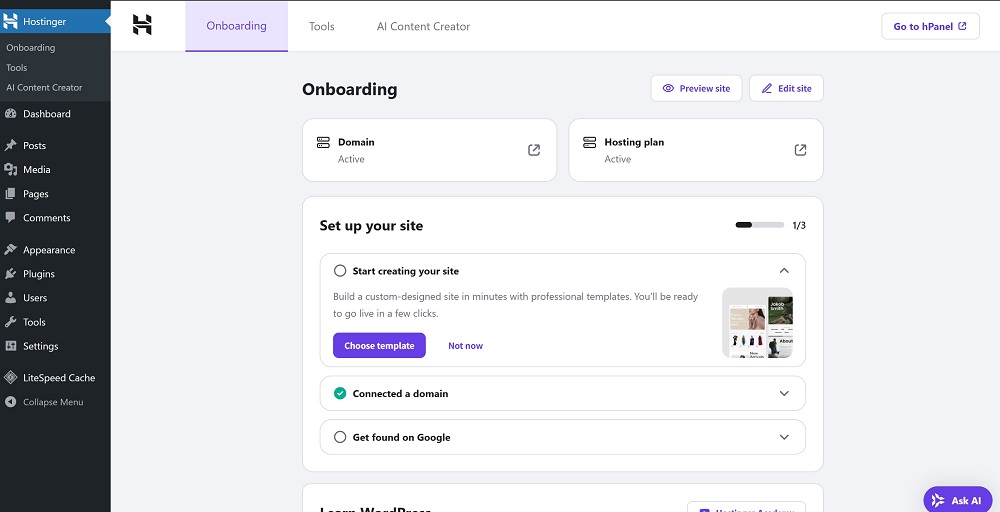
Task: Click the Tools wrench icon
Action: [x=10, y=322]
